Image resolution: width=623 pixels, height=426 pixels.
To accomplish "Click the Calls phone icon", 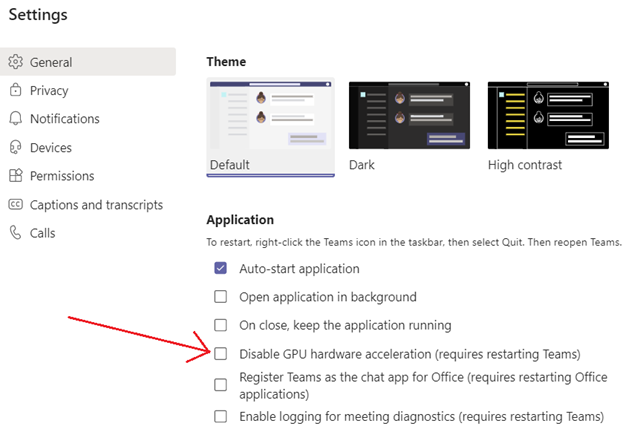I will tap(15, 233).
